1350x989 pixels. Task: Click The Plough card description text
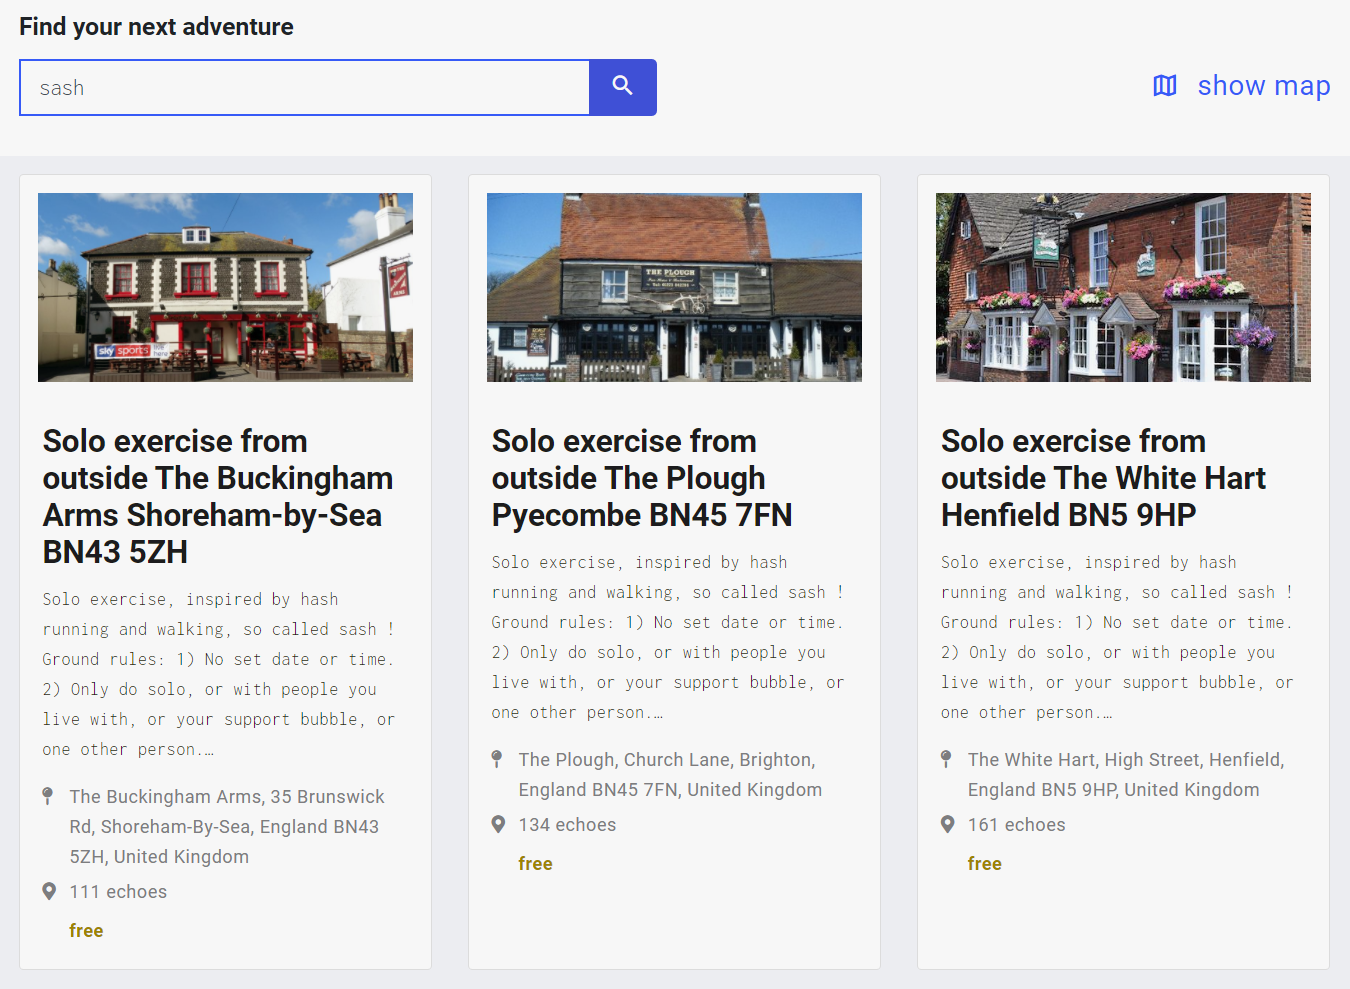tap(668, 637)
